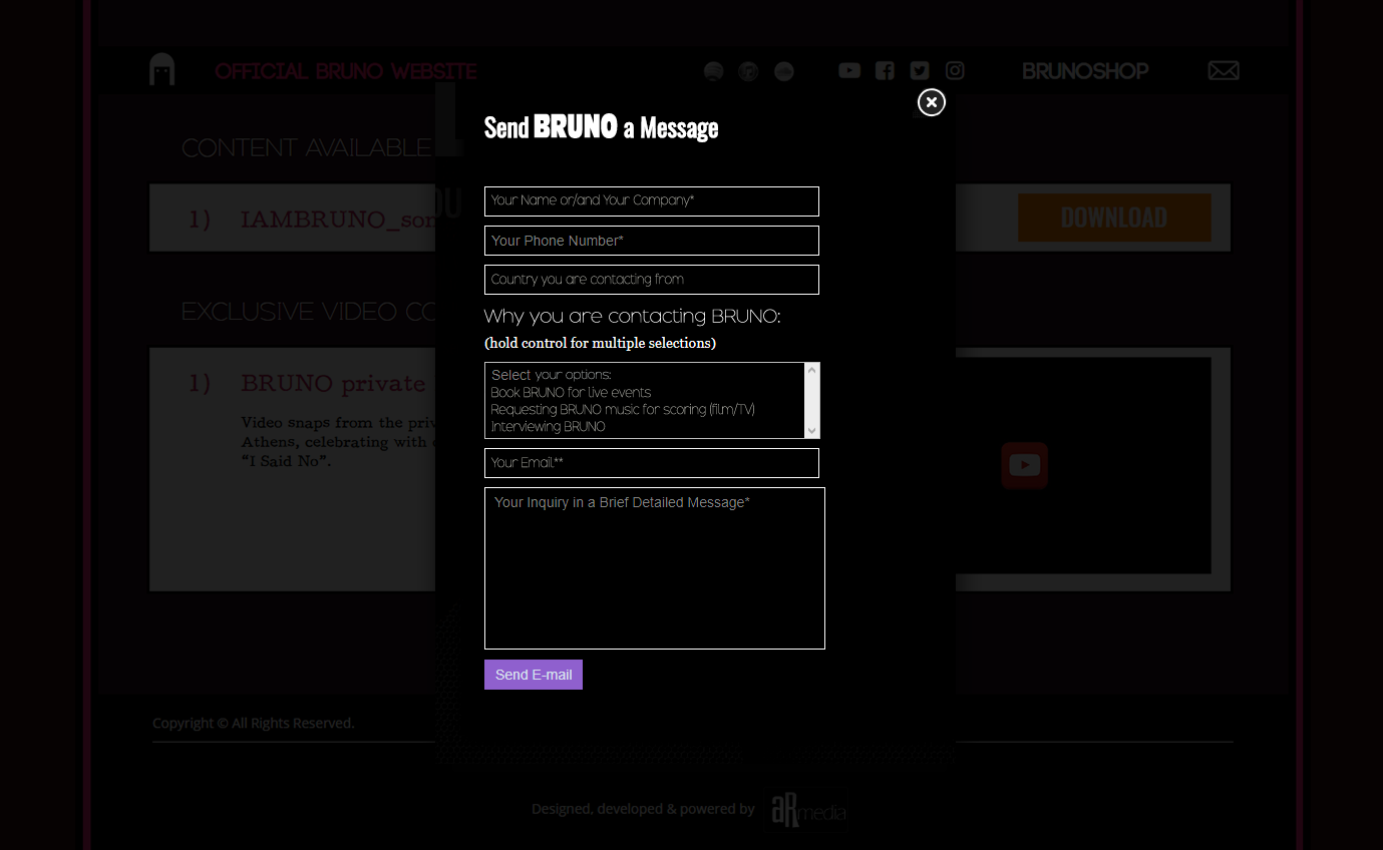Click the 'Your Name or/and Your Company' field
This screenshot has height=850, width=1383.
(x=651, y=201)
